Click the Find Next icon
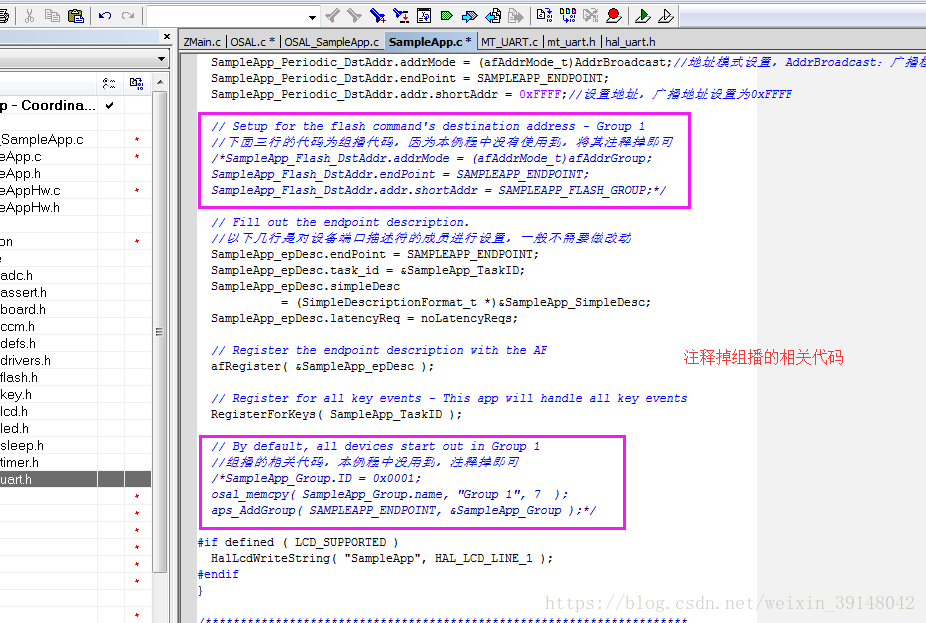The image size is (926, 623). [354, 16]
